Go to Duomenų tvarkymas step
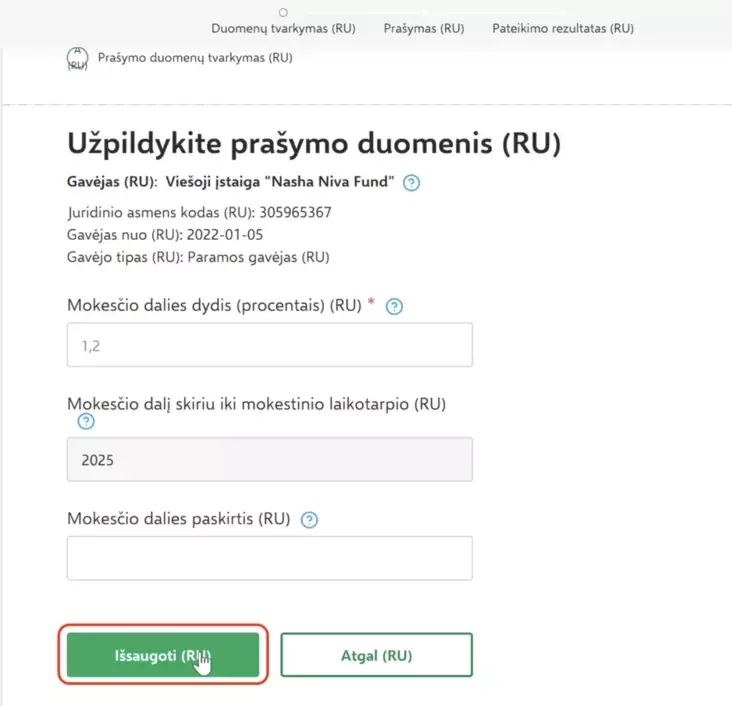Image resolution: width=732 pixels, height=706 pixels. click(283, 29)
